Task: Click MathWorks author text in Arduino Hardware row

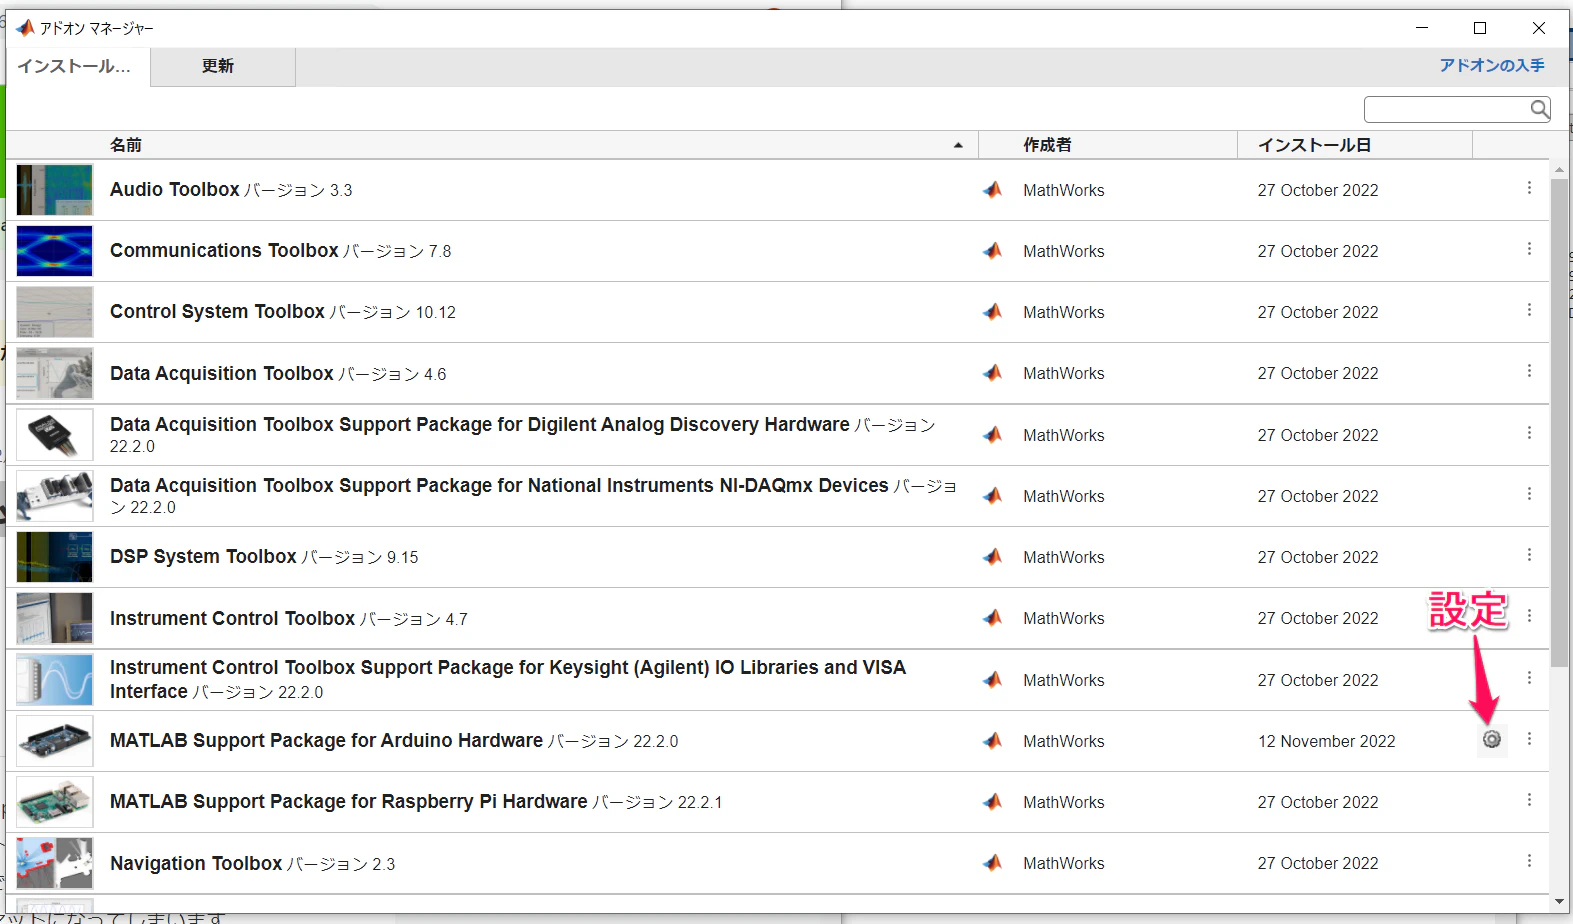Action: [x=1064, y=741]
